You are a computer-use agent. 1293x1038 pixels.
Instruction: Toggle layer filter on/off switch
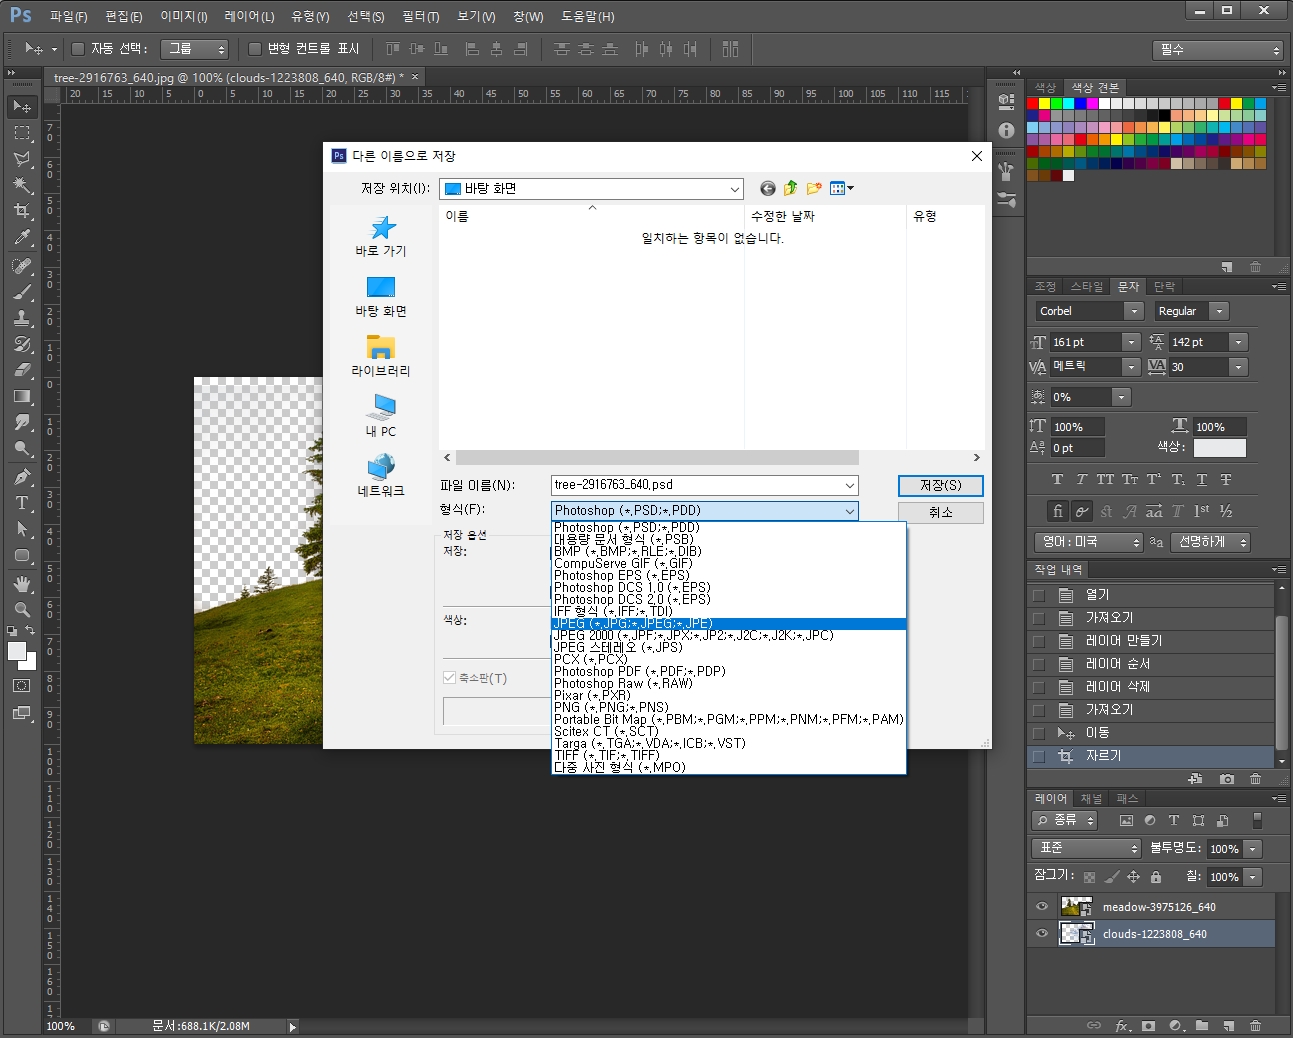click(1257, 821)
